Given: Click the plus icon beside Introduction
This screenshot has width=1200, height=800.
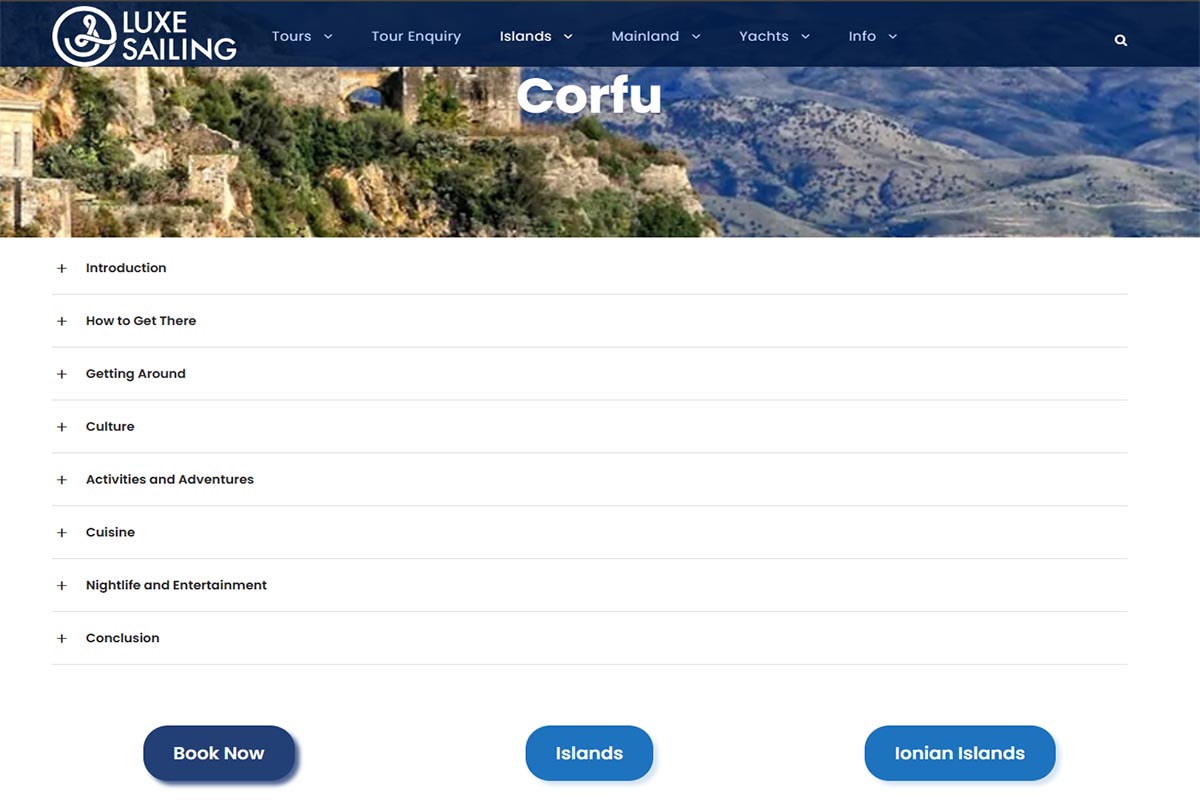Looking at the screenshot, I should (x=62, y=268).
